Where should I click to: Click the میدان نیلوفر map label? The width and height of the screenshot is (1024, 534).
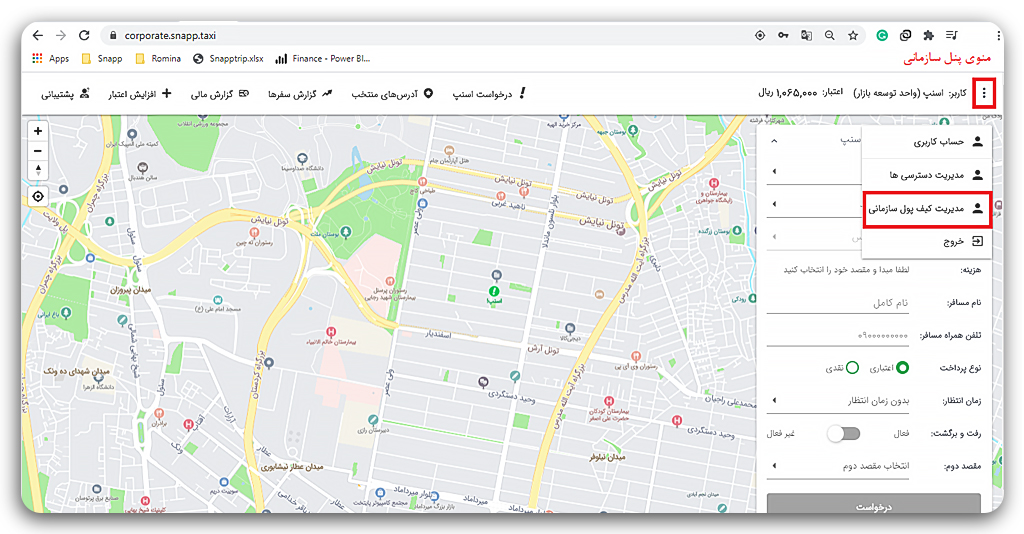pos(607,458)
